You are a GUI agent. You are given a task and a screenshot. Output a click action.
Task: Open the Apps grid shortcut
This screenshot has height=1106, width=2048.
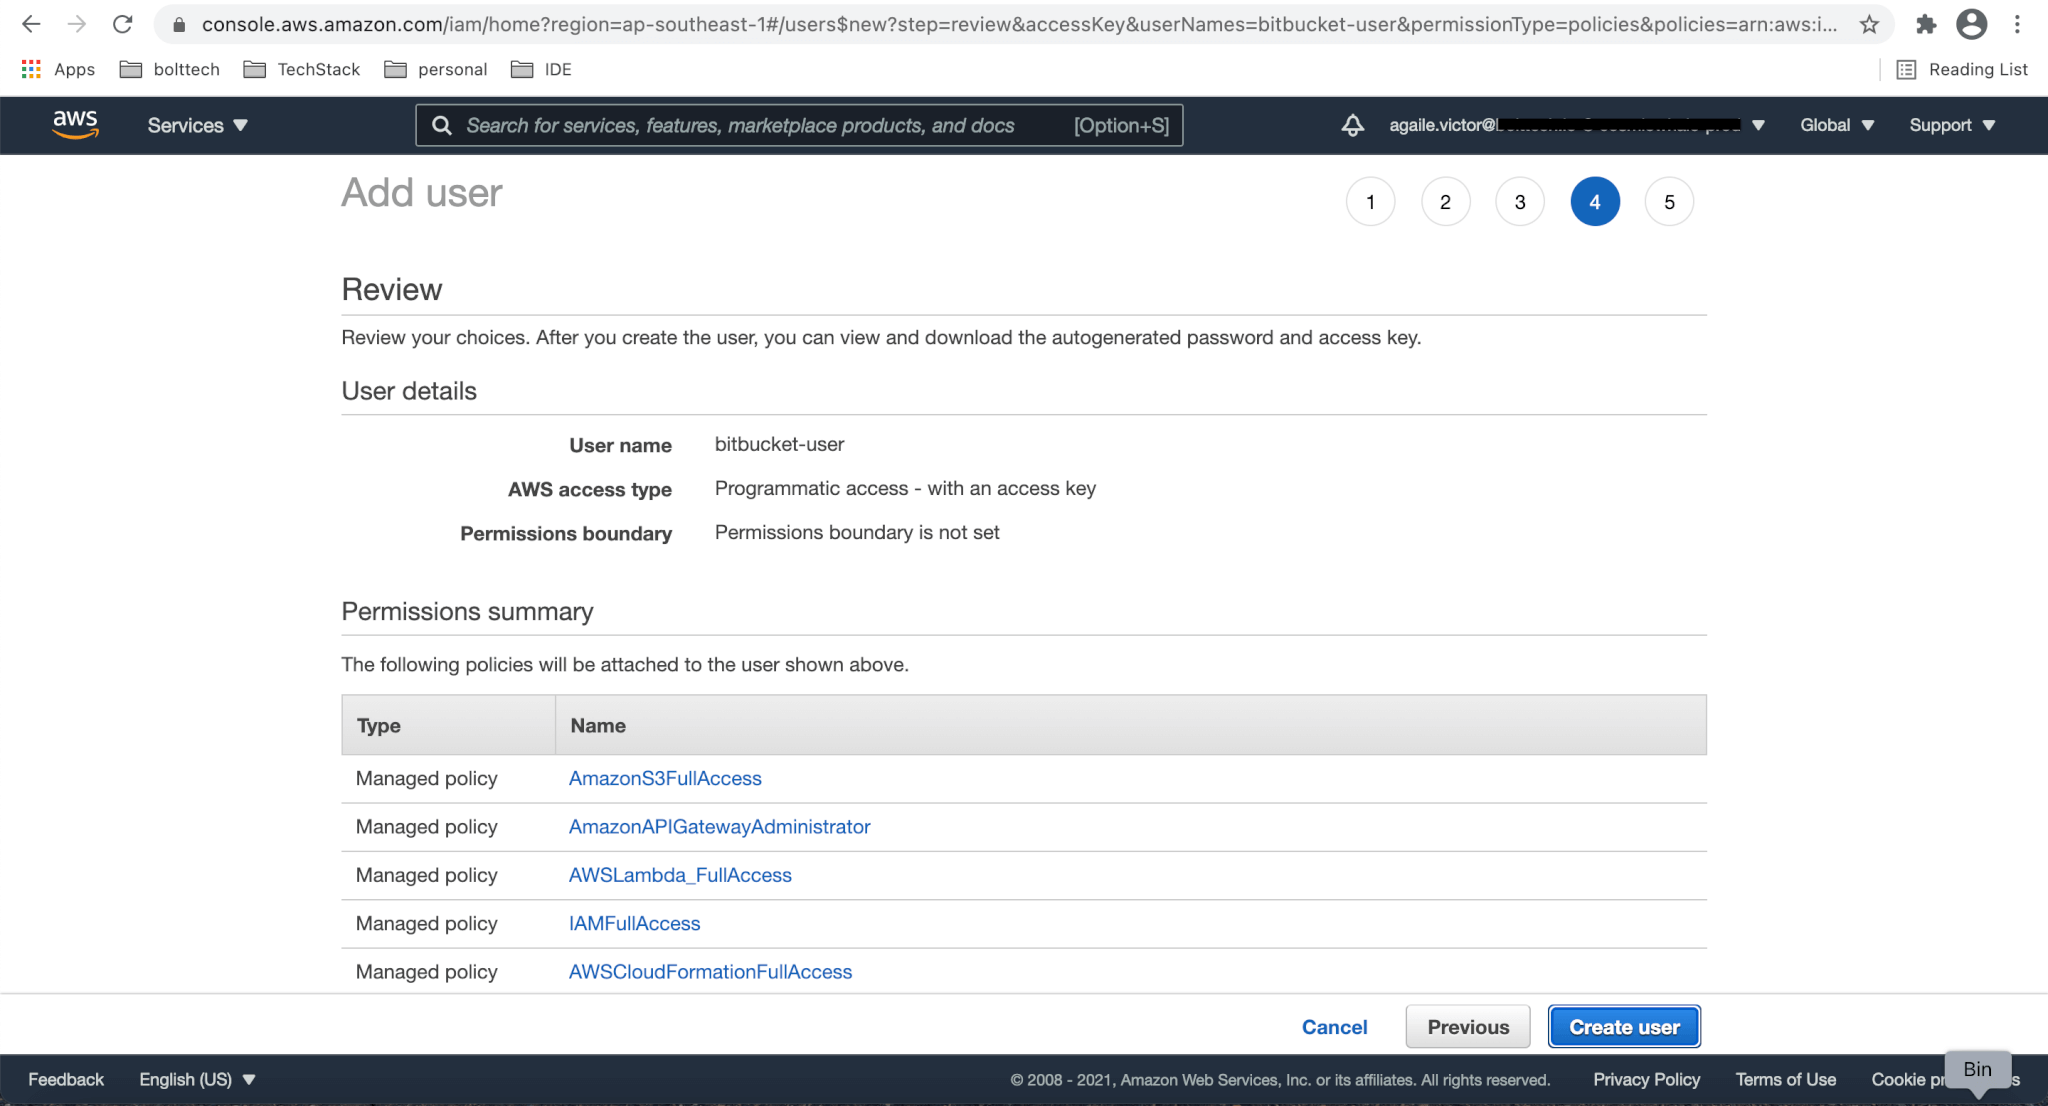(x=58, y=69)
